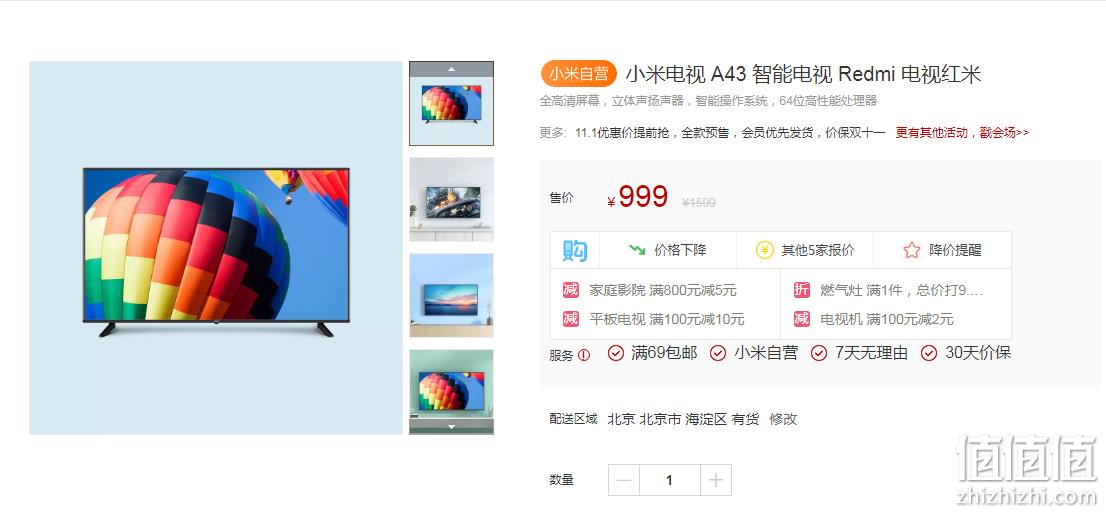The width and height of the screenshot is (1106, 514).
Task: Open the 其他5家报价 tab
Action: (805, 250)
